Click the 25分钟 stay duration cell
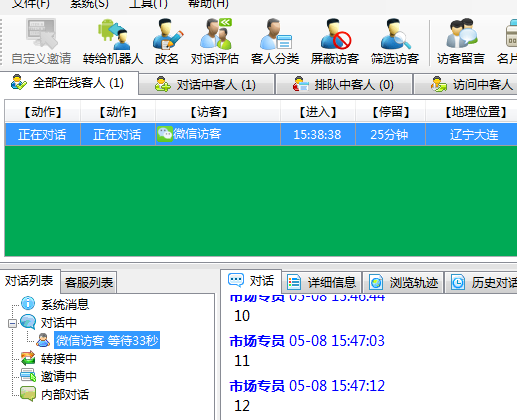This screenshot has height=420, width=517. click(x=389, y=135)
